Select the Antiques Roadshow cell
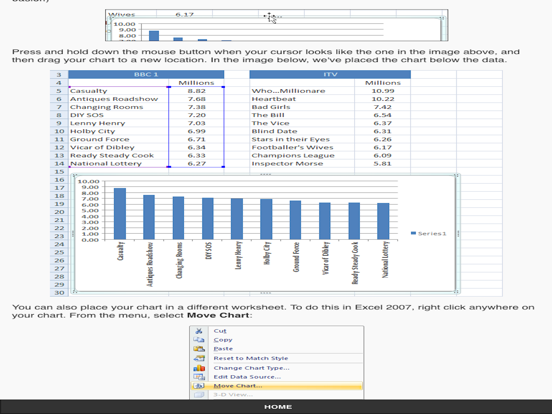The height and width of the screenshot is (414, 552). pos(118,99)
